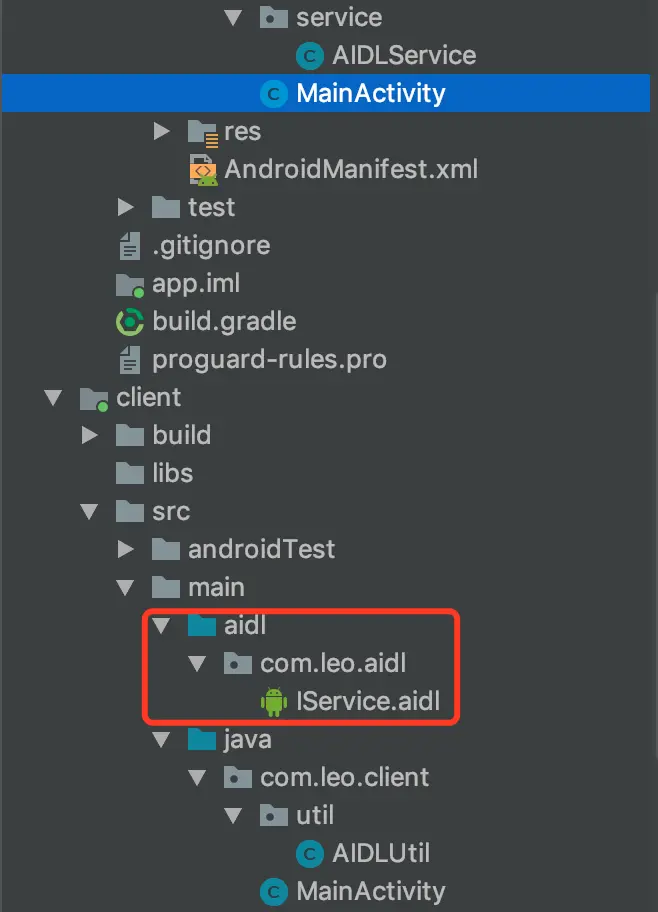This screenshot has height=912, width=658.
Task: Click the Android icon beside IService.aidl
Action: click(274, 702)
